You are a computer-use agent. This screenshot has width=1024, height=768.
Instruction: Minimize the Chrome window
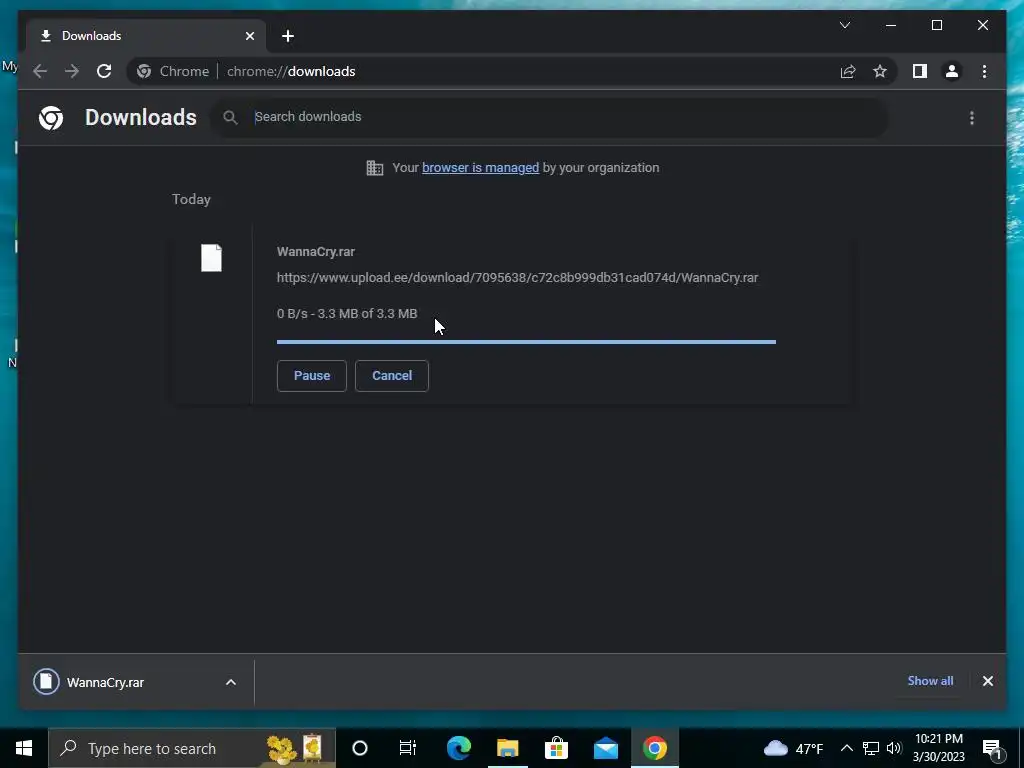891,25
